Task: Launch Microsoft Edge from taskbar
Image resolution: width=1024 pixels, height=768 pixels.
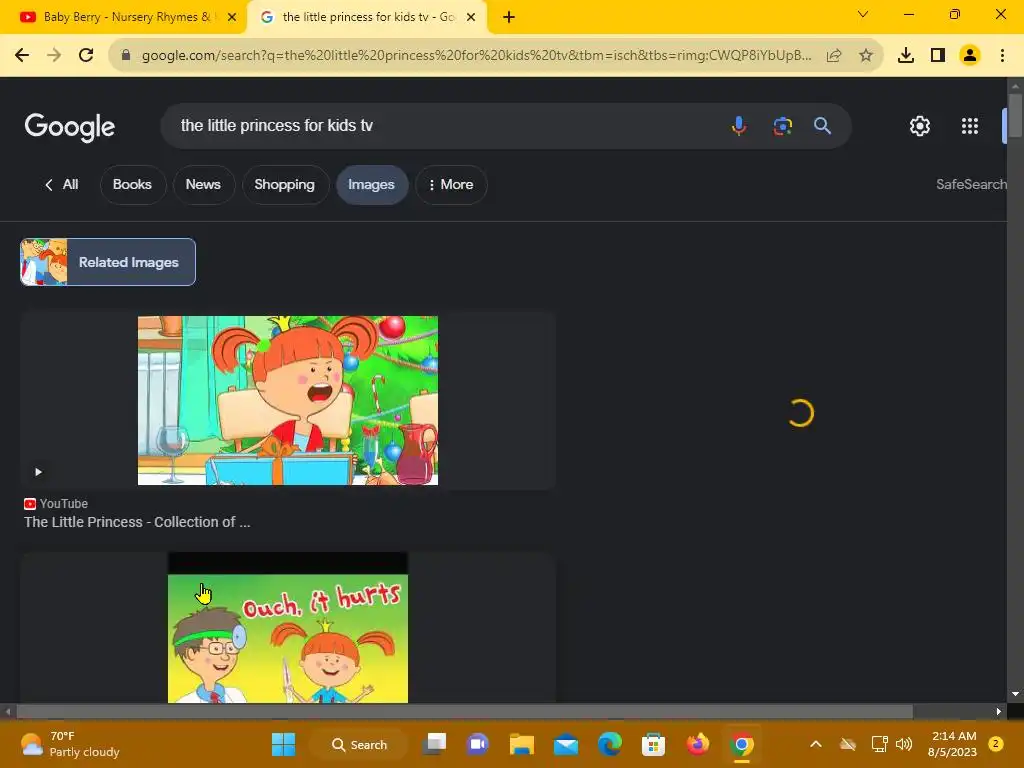Action: (x=609, y=744)
